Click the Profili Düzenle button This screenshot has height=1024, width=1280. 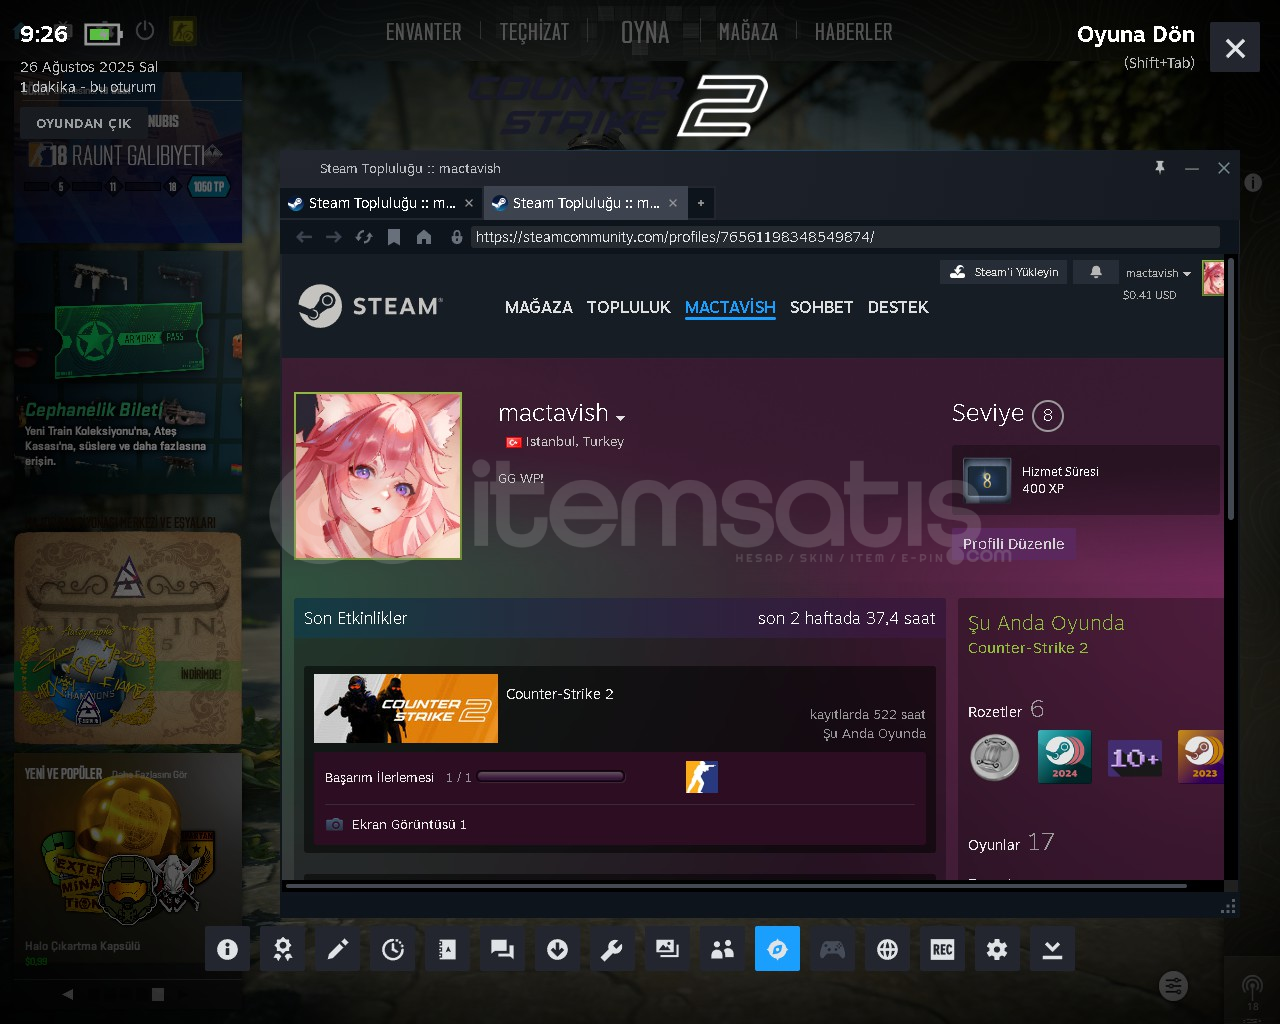[x=1014, y=544]
